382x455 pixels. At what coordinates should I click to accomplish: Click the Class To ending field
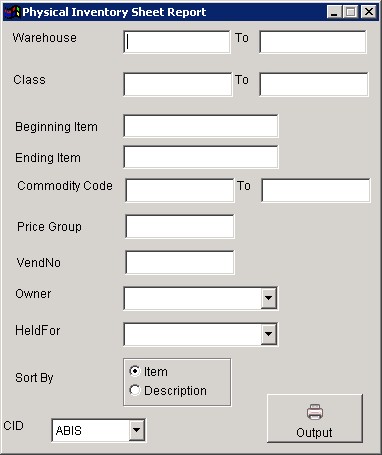pos(314,84)
